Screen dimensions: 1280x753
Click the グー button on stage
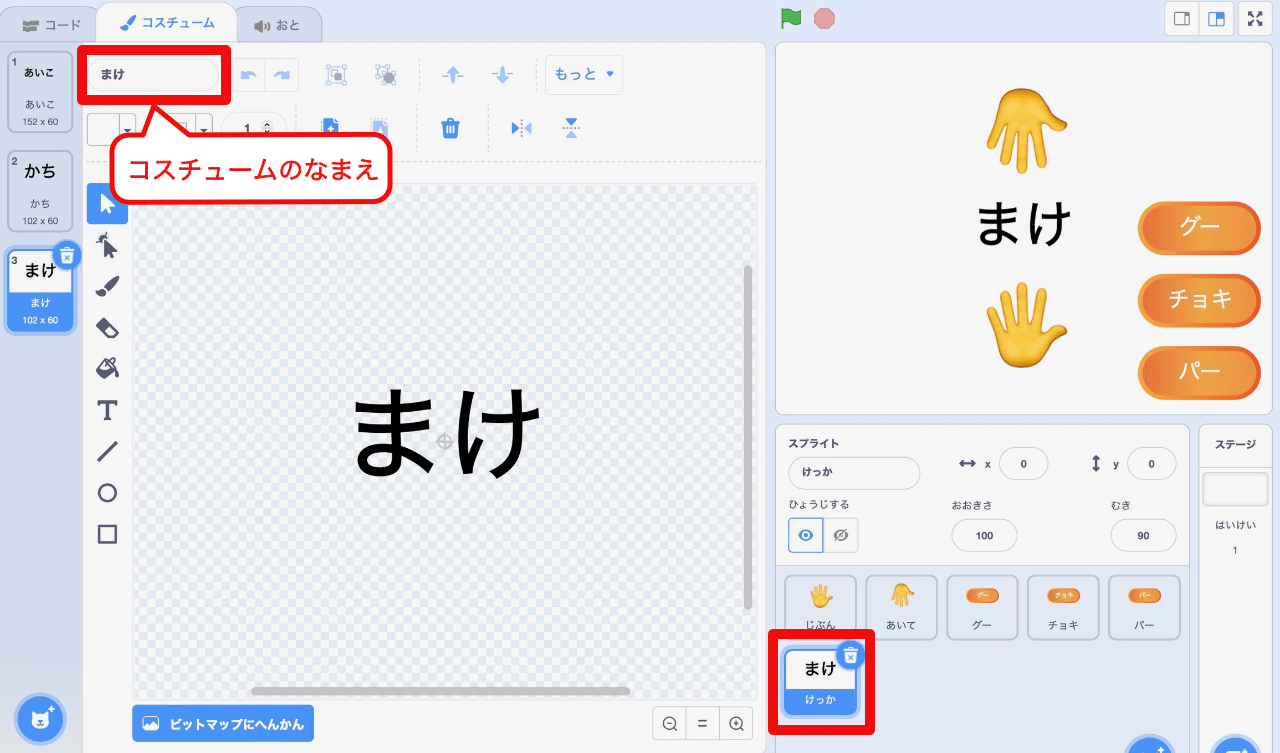(1199, 228)
